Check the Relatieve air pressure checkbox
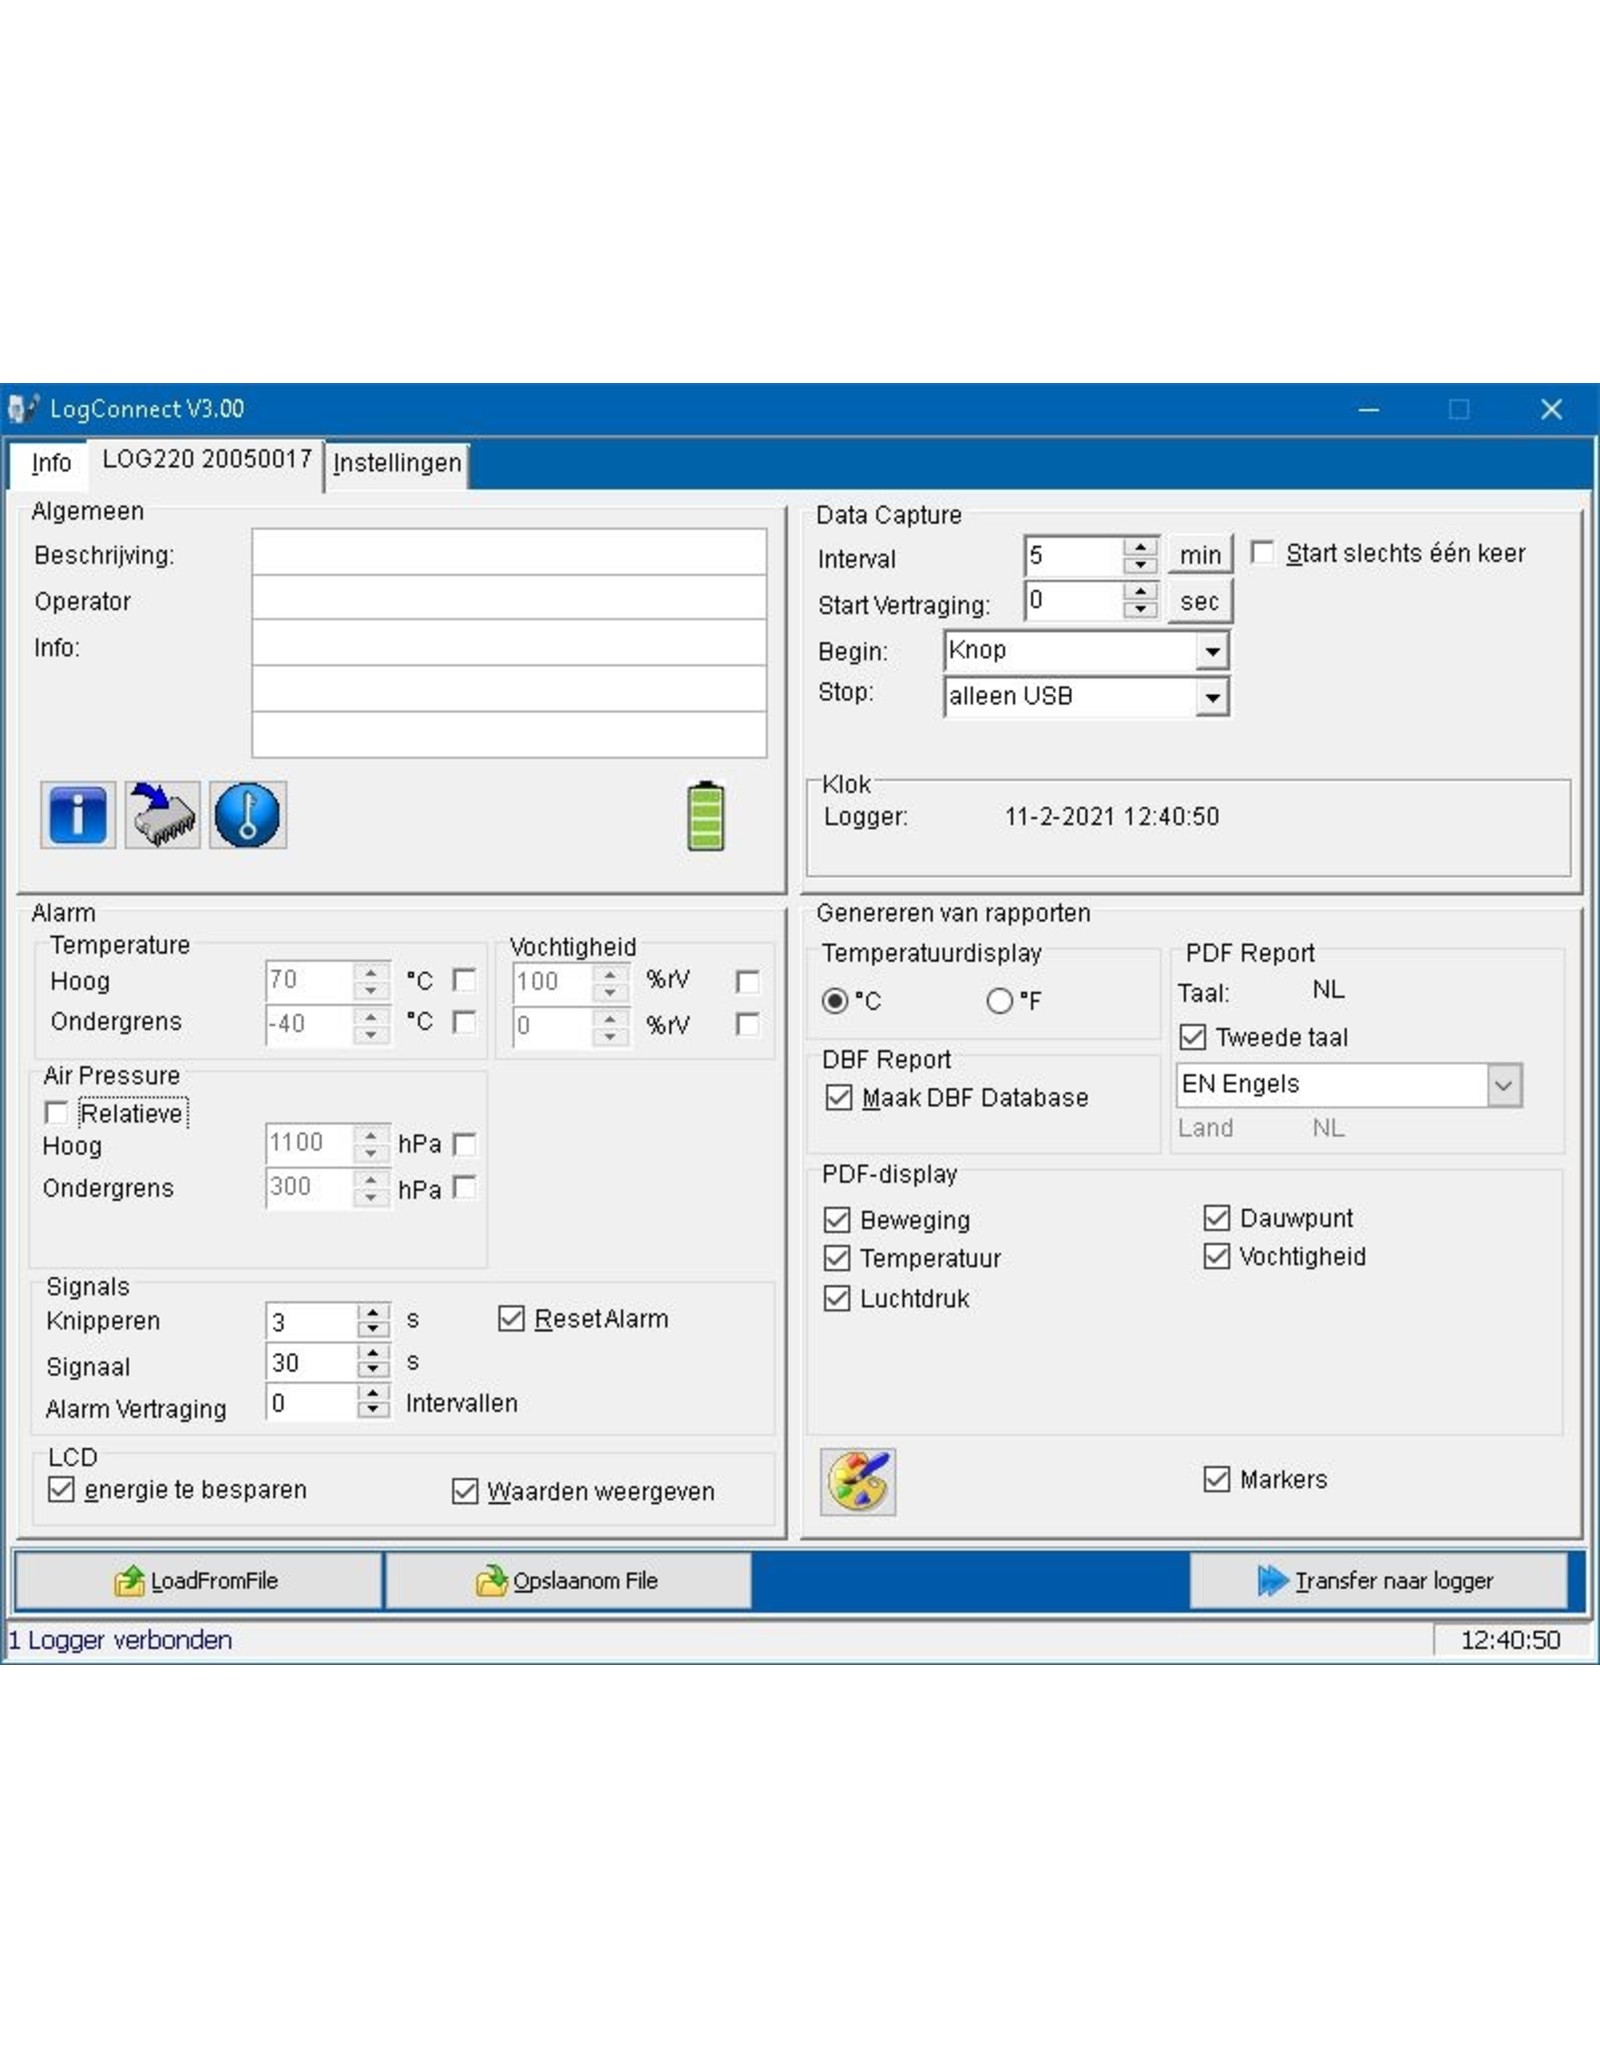 click(x=57, y=1113)
